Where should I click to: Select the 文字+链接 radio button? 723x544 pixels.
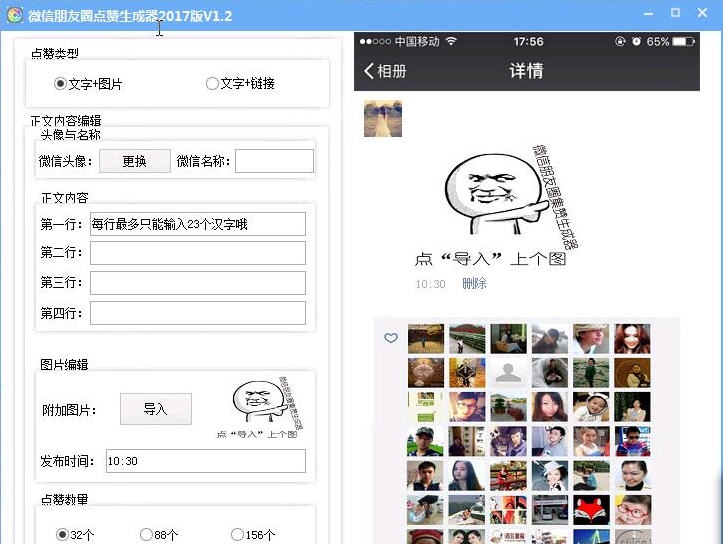coord(212,83)
